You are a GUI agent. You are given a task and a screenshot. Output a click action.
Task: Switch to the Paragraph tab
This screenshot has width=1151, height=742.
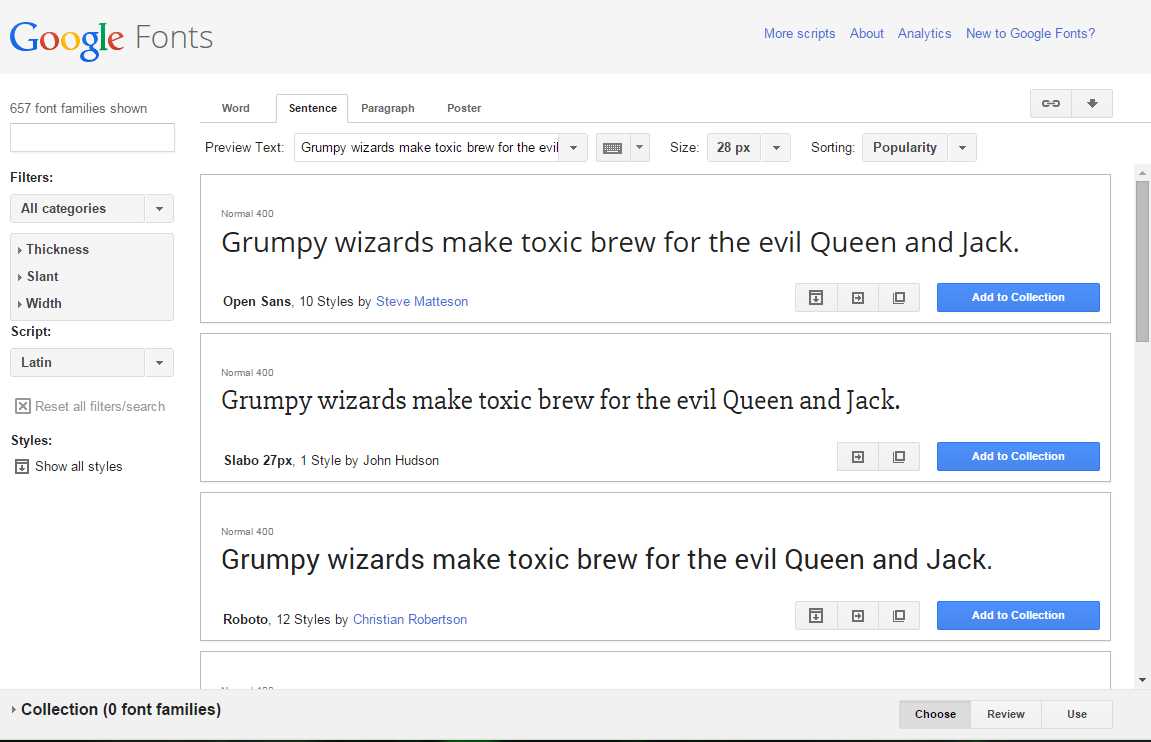(x=388, y=108)
